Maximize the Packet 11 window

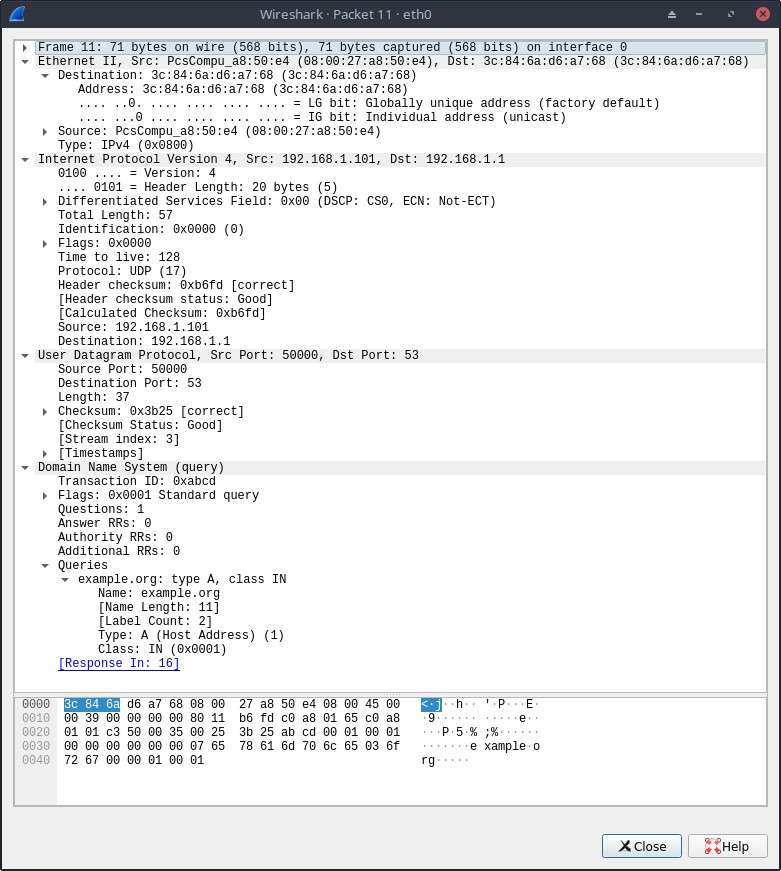point(731,14)
